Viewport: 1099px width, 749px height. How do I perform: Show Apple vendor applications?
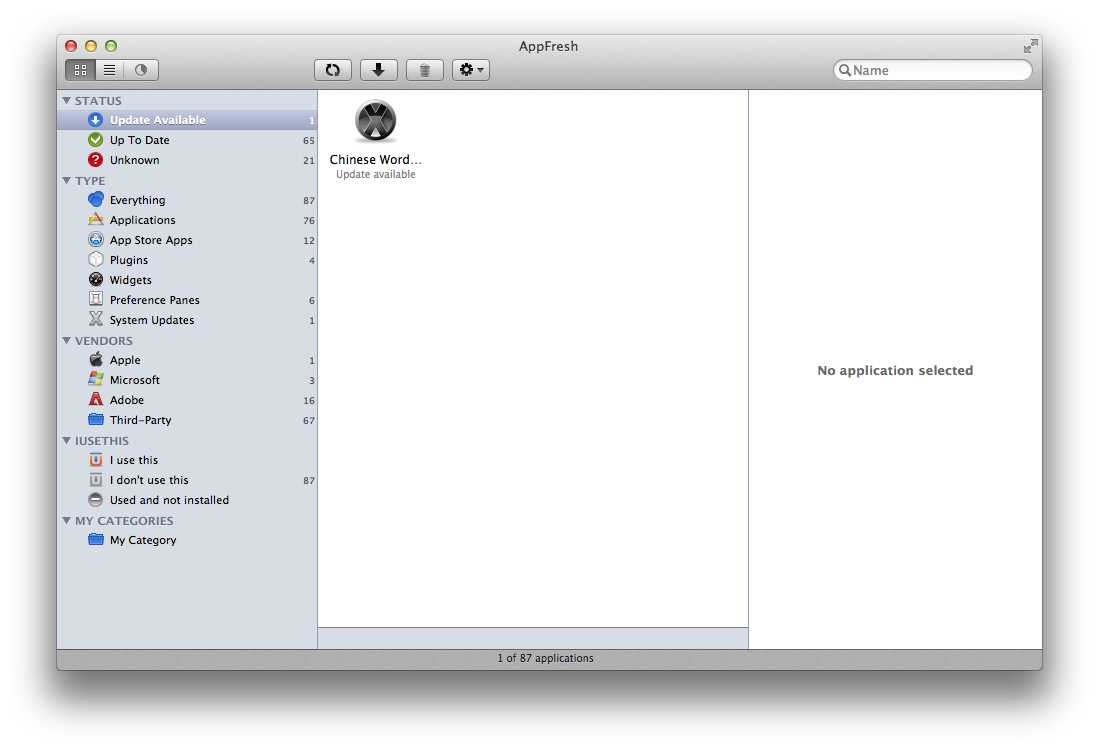[187, 359]
